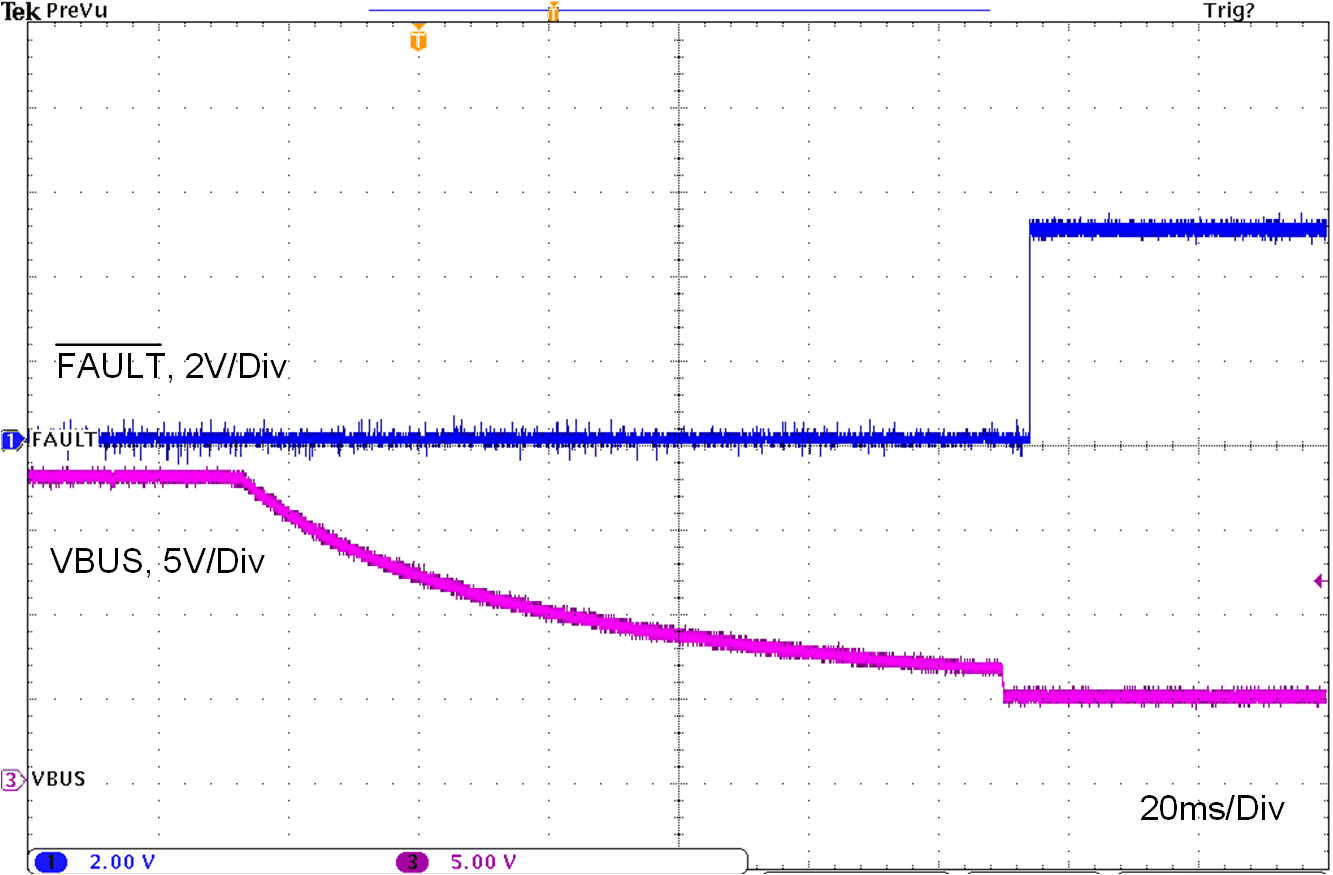Click the orange T marker on the record bar
The height and width of the screenshot is (875, 1333).
point(551,12)
